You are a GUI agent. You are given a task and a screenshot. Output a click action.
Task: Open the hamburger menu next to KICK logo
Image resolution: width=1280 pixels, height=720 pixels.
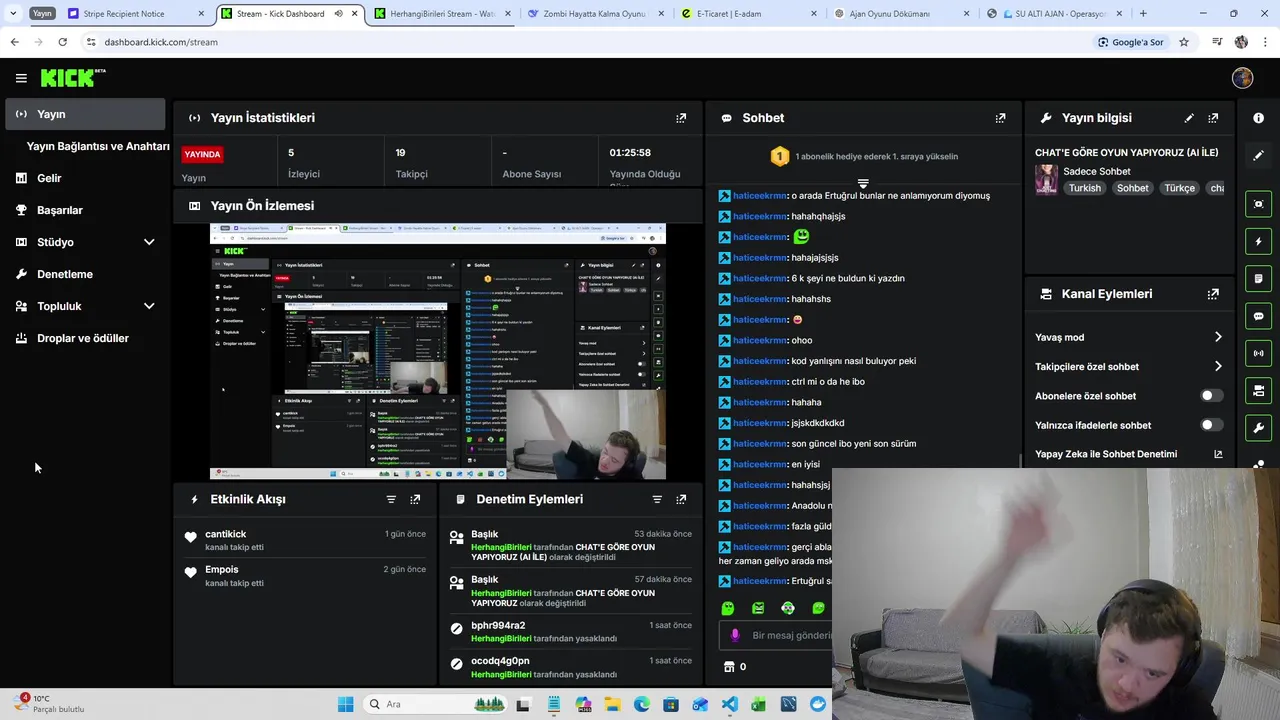pyautogui.click(x=21, y=78)
